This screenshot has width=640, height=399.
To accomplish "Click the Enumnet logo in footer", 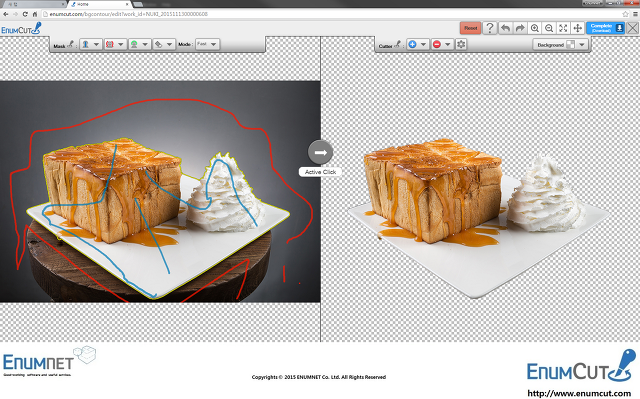I will point(49,361).
